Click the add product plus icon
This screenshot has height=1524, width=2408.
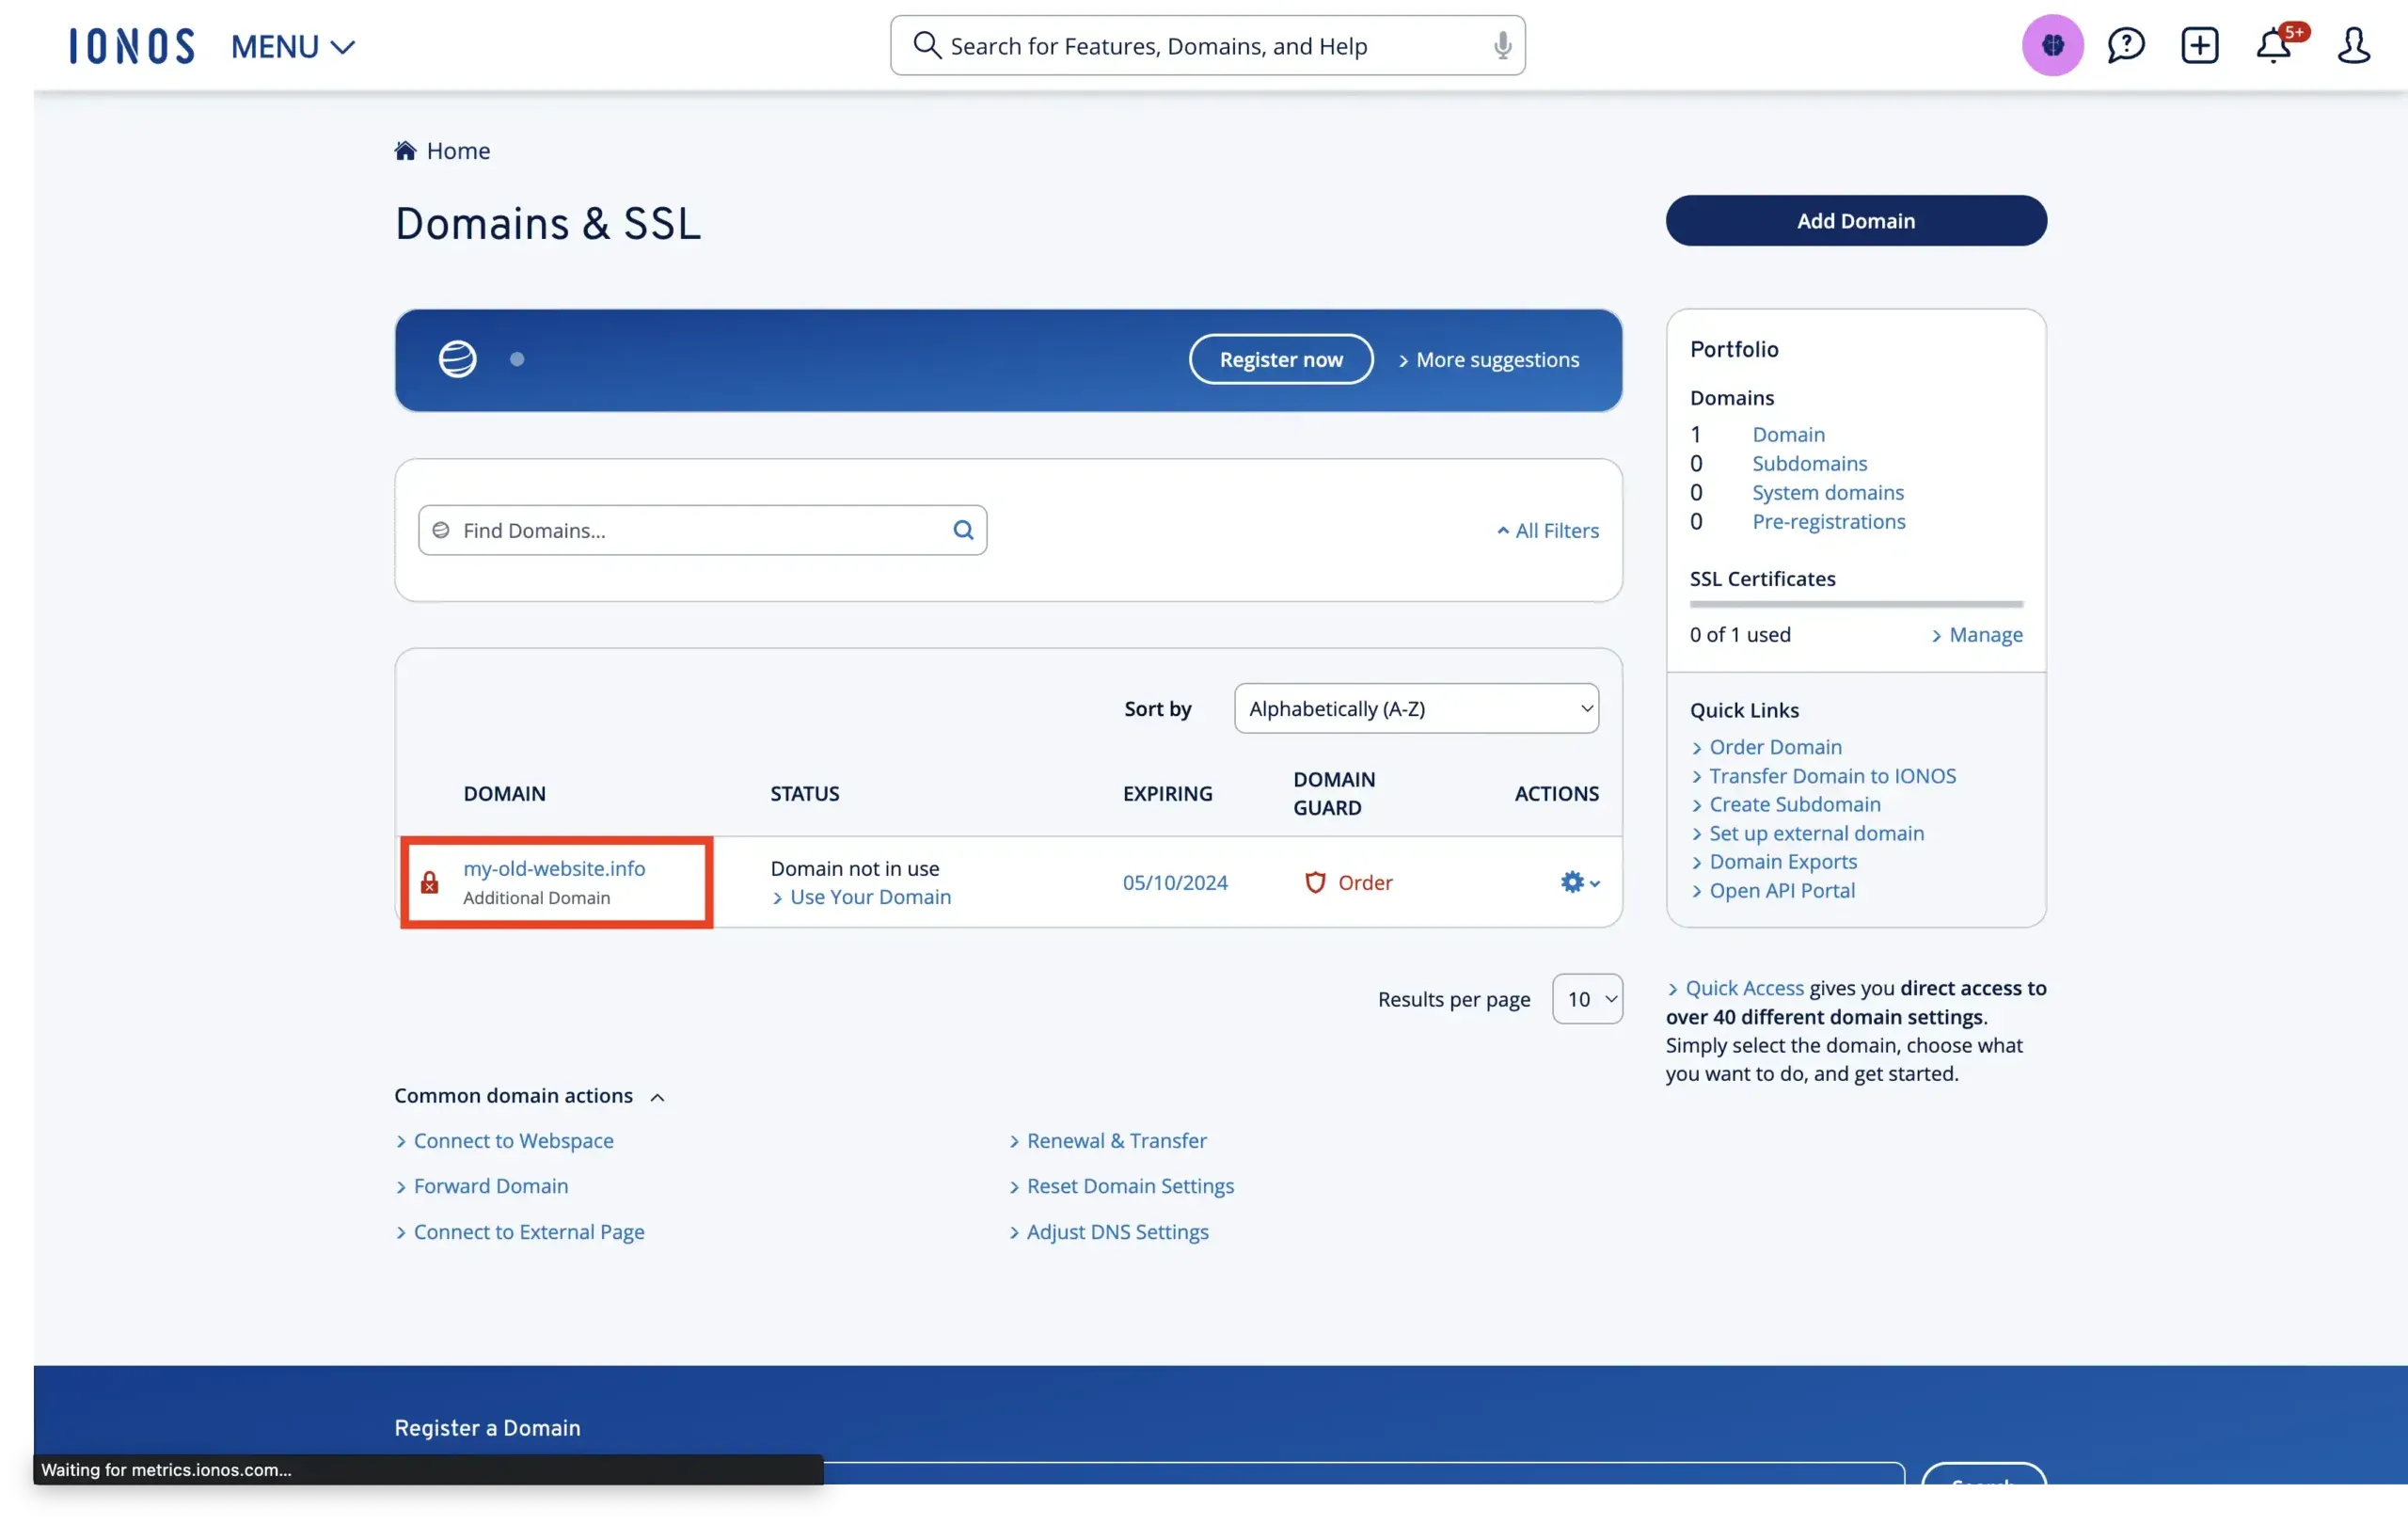pyautogui.click(x=2199, y=45)
